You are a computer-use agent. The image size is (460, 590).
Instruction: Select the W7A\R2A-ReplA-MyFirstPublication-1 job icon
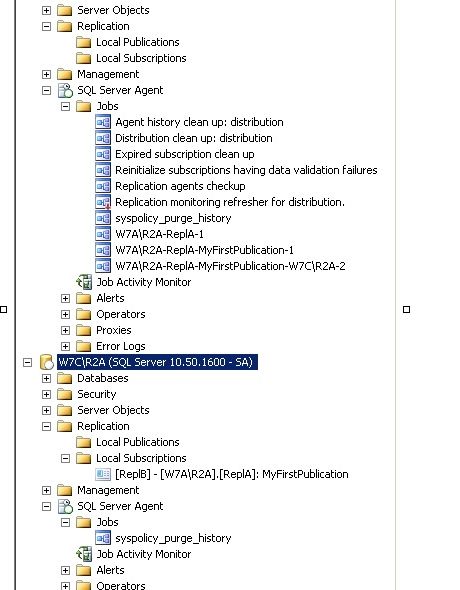103,250
